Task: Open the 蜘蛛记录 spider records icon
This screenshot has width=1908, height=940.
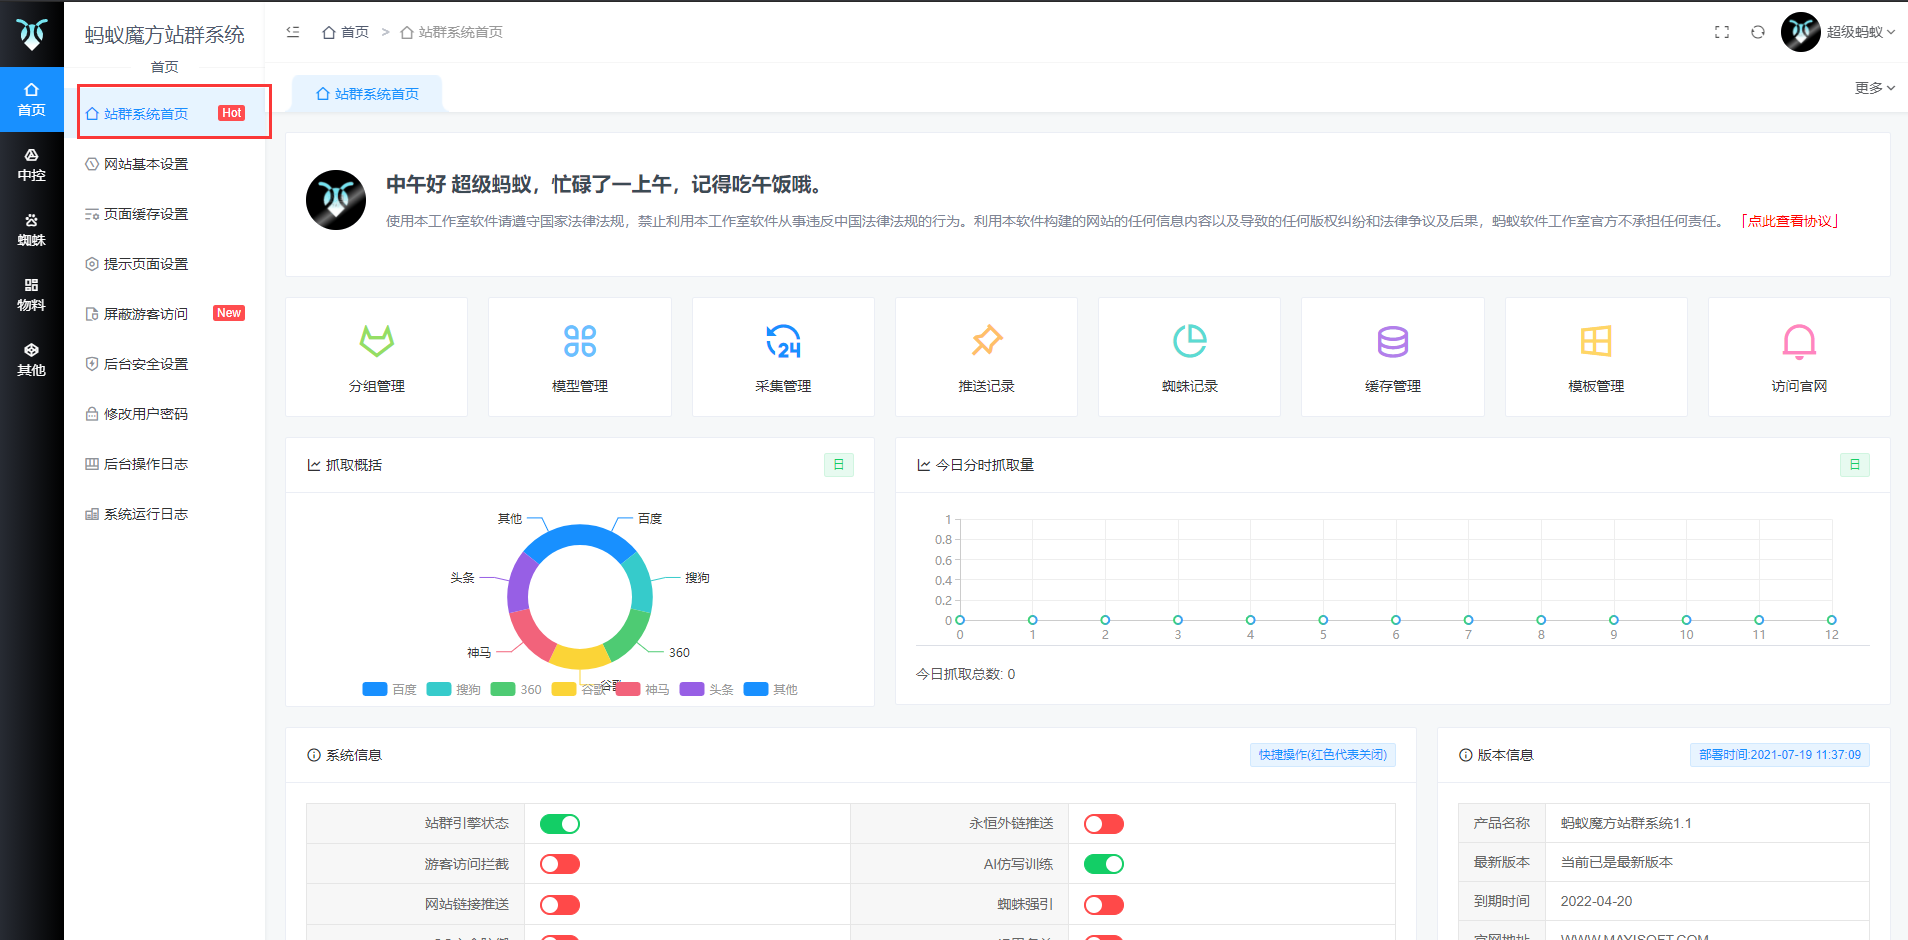Action: [1189, 342]
